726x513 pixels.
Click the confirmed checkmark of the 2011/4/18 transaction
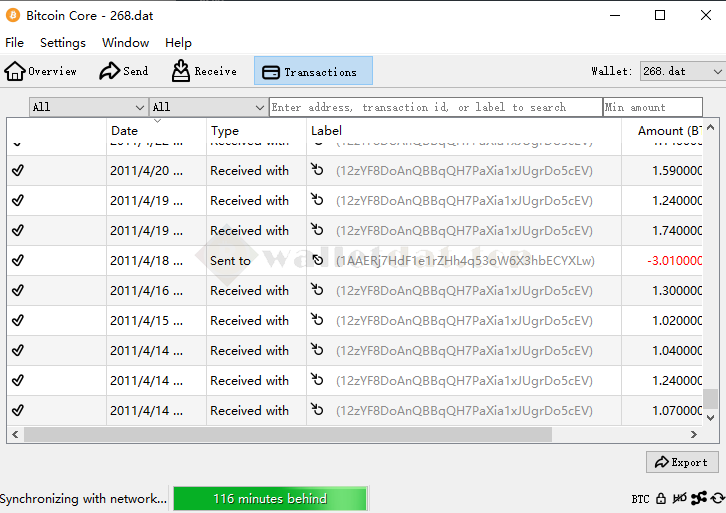coord(18,260)
